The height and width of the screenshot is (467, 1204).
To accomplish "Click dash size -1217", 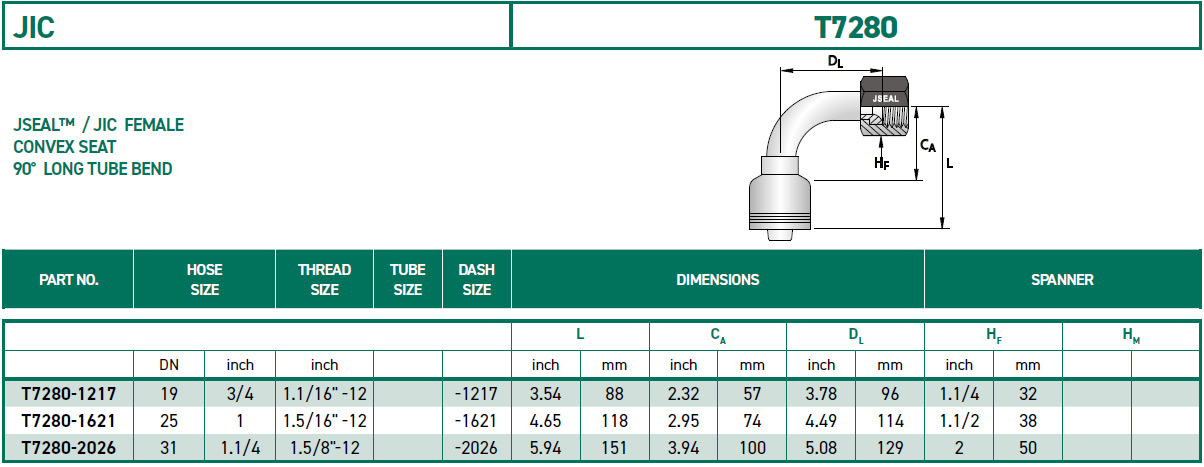I will tap(476, 394).
